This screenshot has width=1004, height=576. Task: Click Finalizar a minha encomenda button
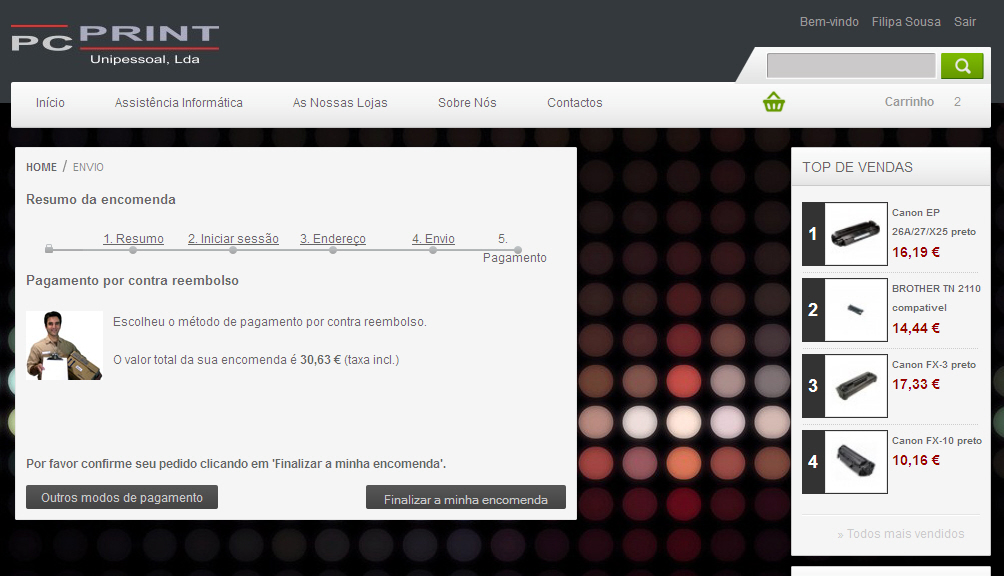[466, 499]
